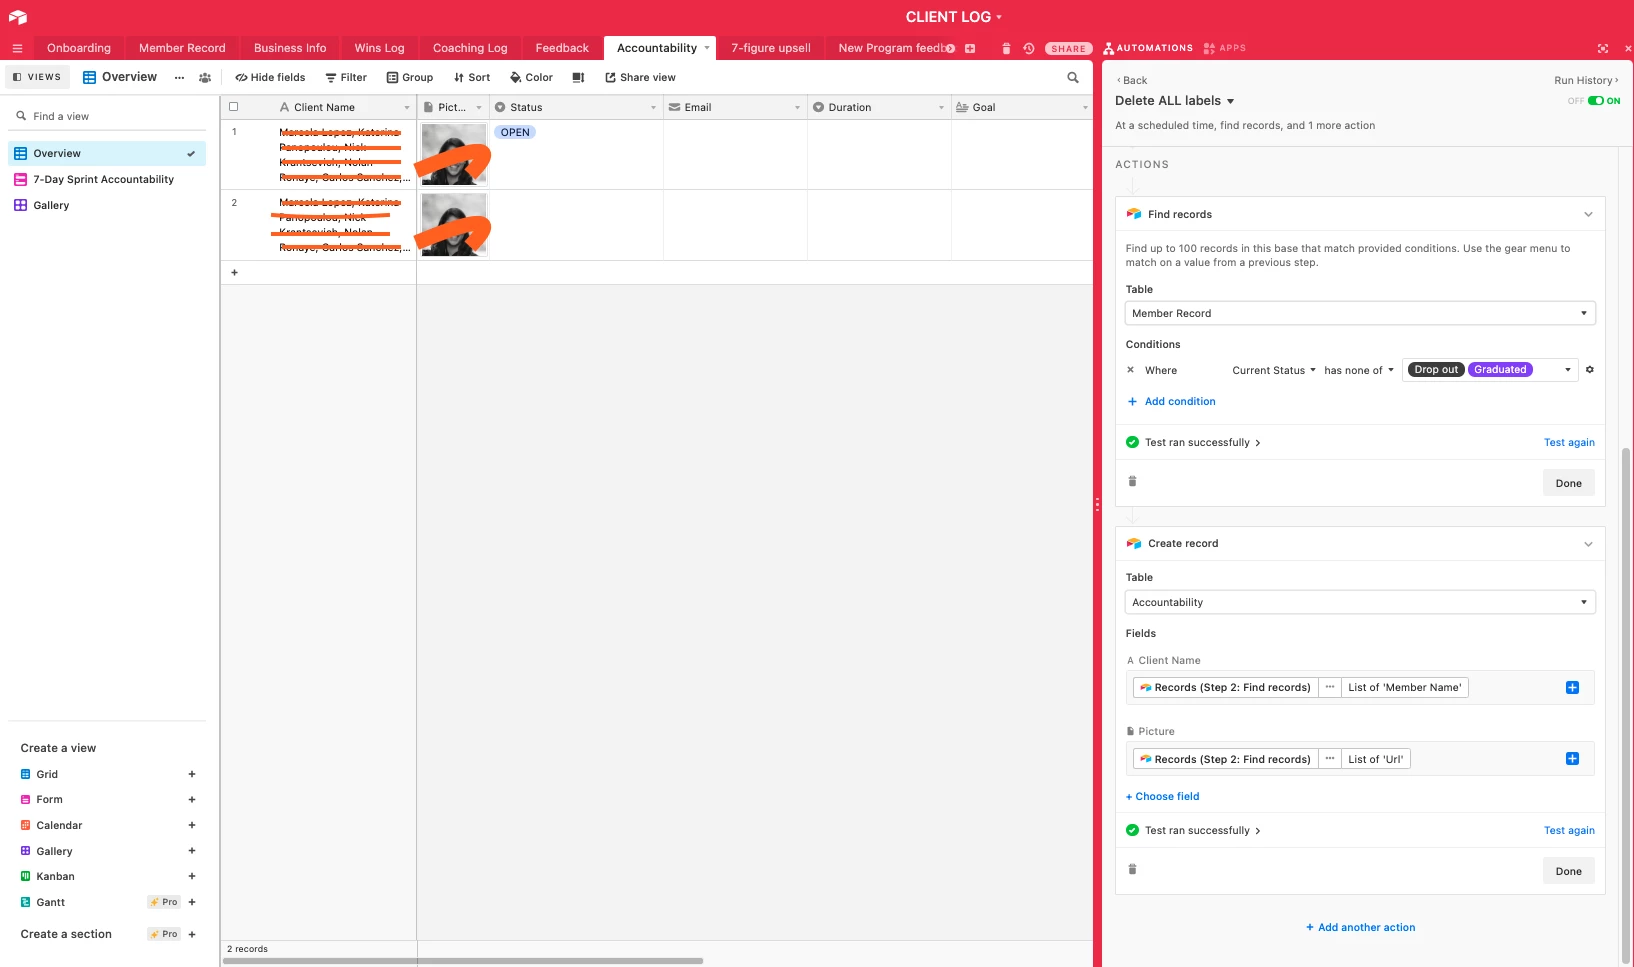
Task: Switch to the Onboarding tab
Action: click(79, 48)
